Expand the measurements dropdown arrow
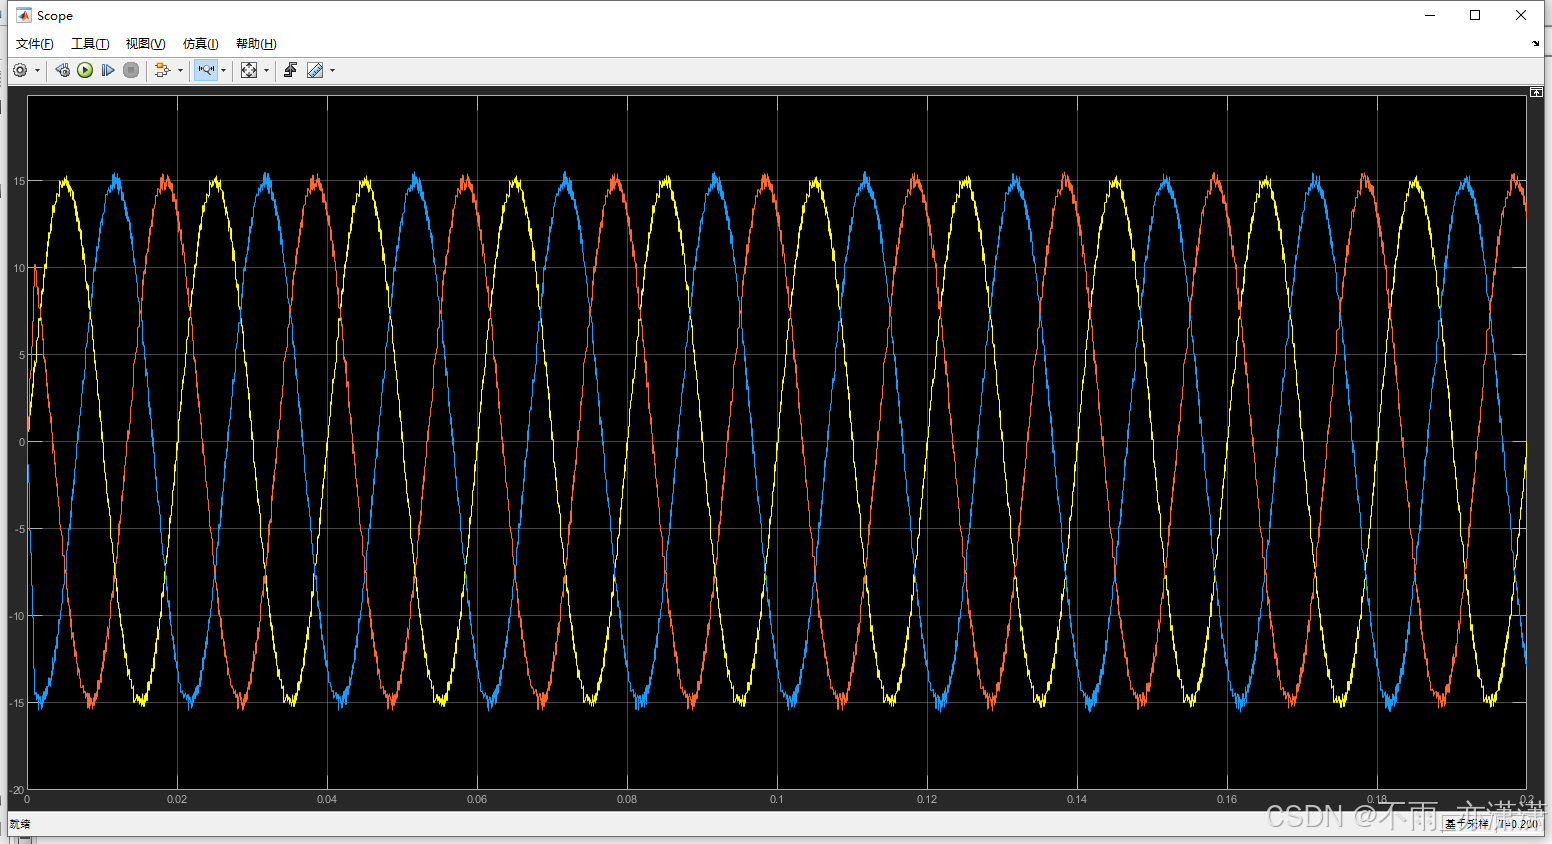 [333, 70]
